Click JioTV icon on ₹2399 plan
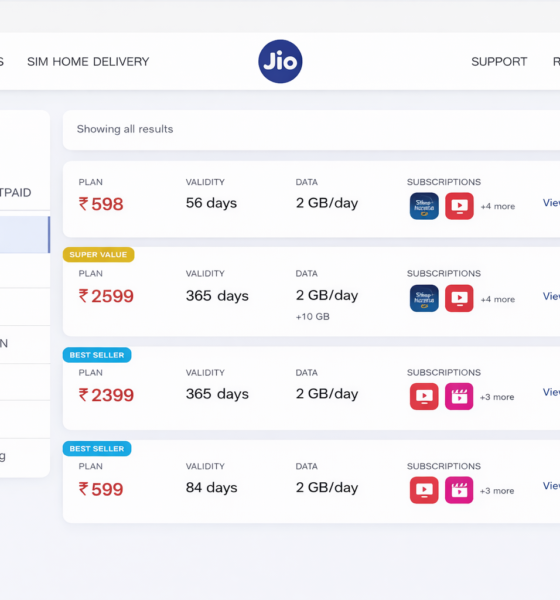560x600 pixels. (424, 396)
